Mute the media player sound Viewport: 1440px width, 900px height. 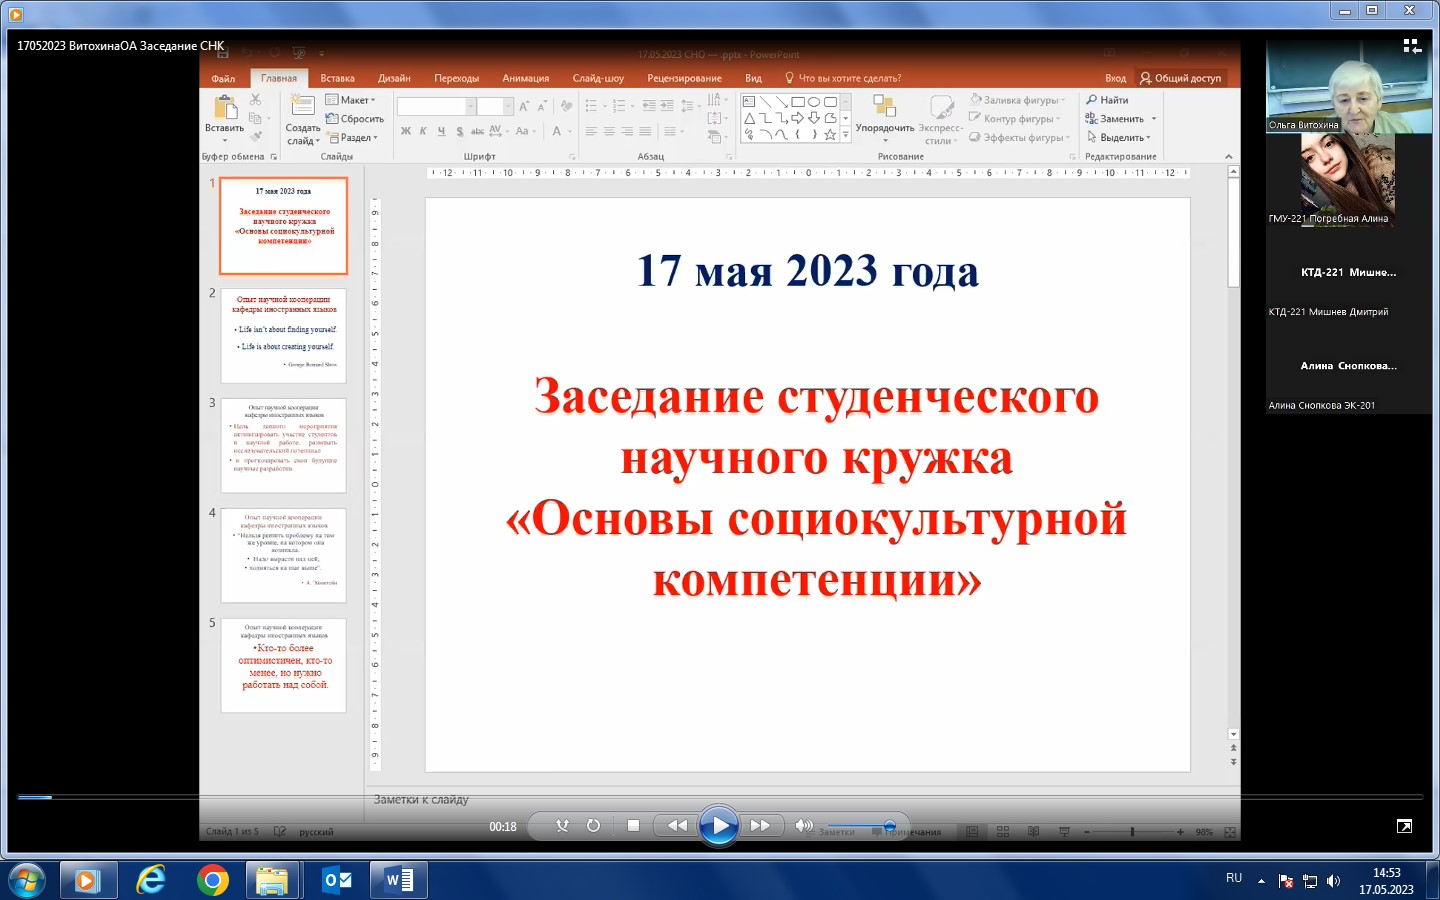pyautogui.click(x=803, y=826)
